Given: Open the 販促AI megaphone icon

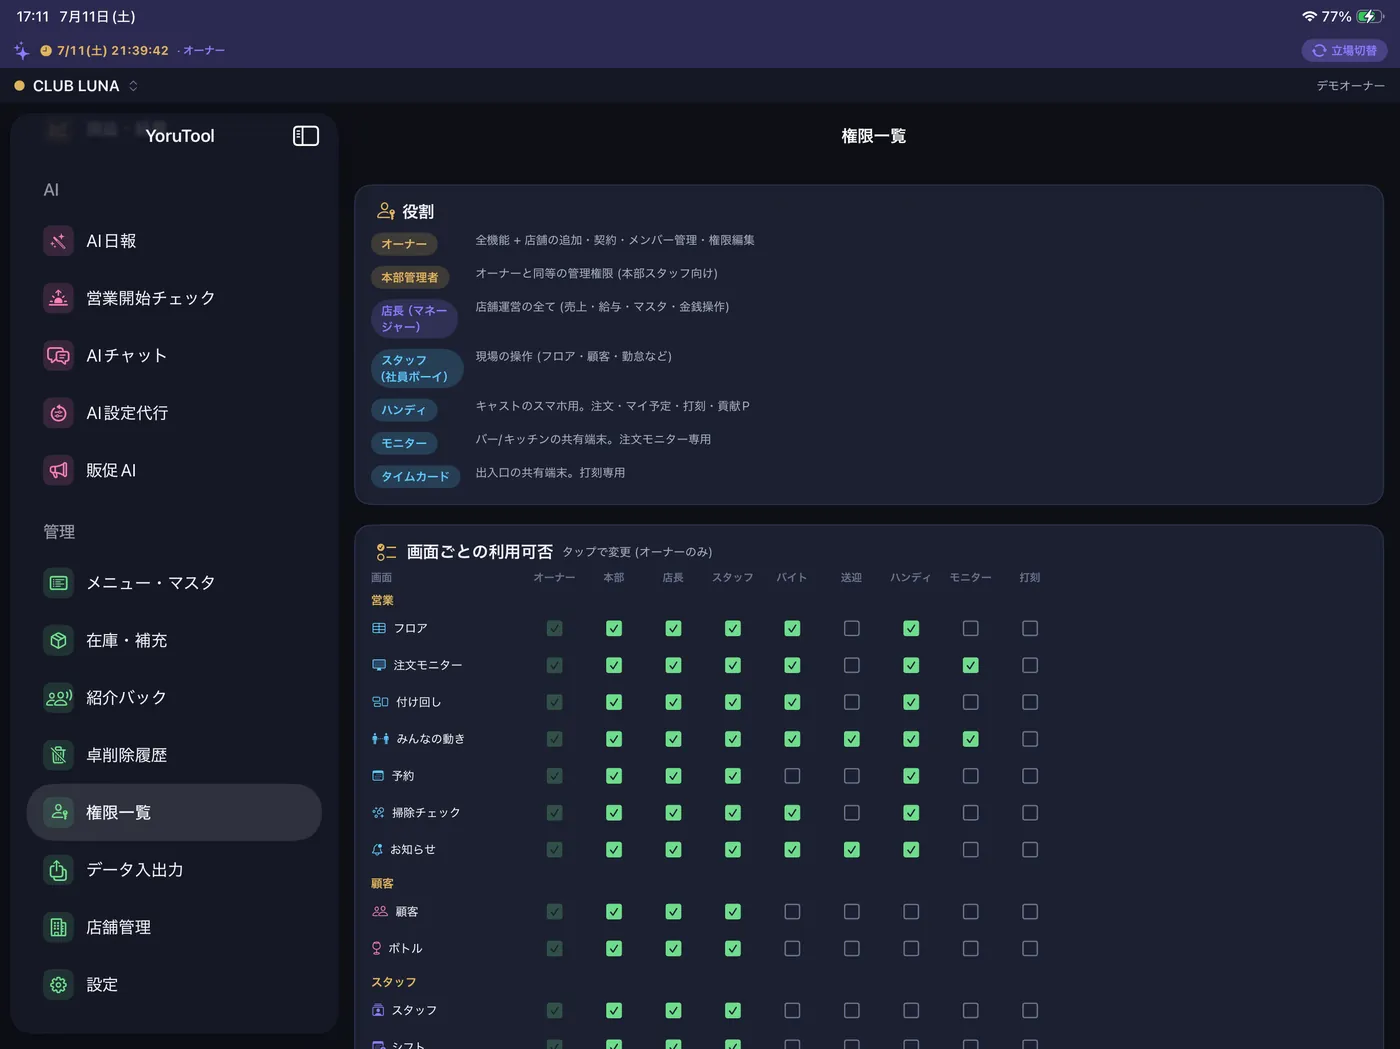Looking at the screenshot, I should pyautogui.click(x=59, y=470).
